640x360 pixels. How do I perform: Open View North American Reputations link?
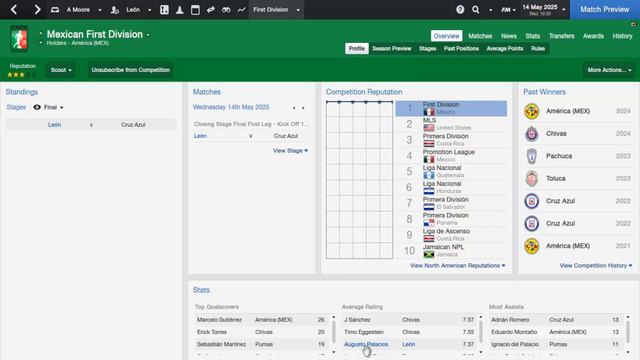coord(458,266)
